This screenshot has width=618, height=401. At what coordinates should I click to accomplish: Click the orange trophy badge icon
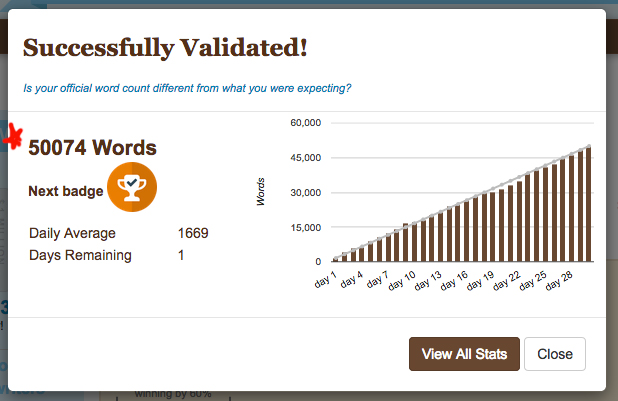click(130, 189)
